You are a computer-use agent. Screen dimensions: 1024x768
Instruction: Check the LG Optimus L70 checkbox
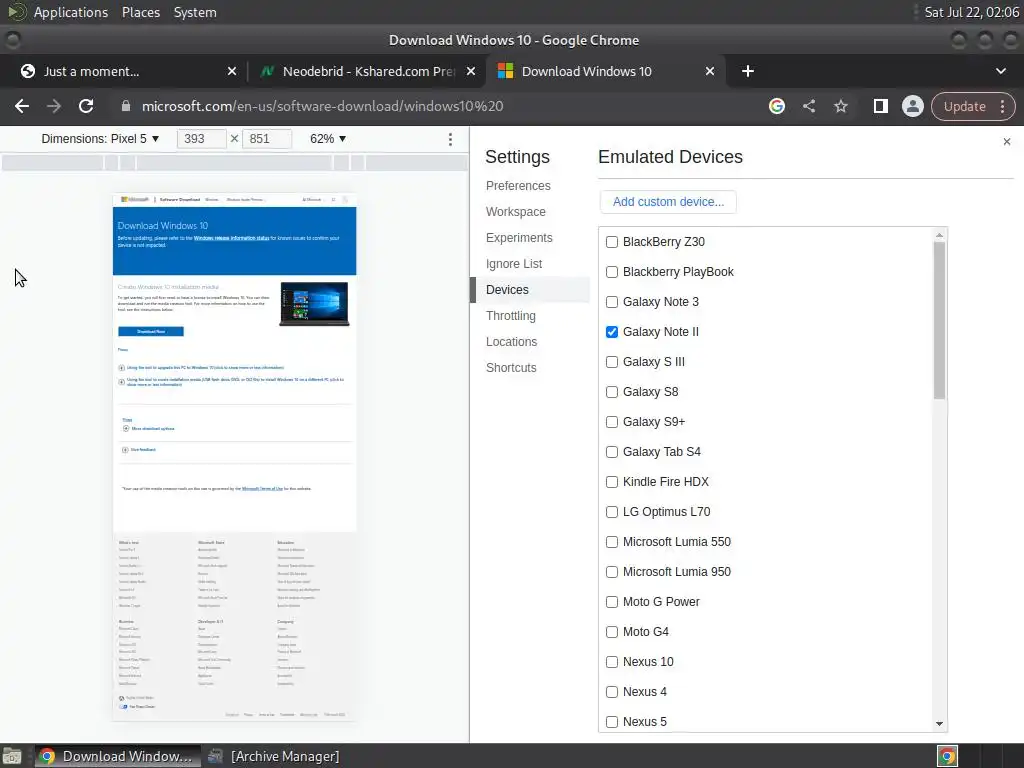(612, 513)
